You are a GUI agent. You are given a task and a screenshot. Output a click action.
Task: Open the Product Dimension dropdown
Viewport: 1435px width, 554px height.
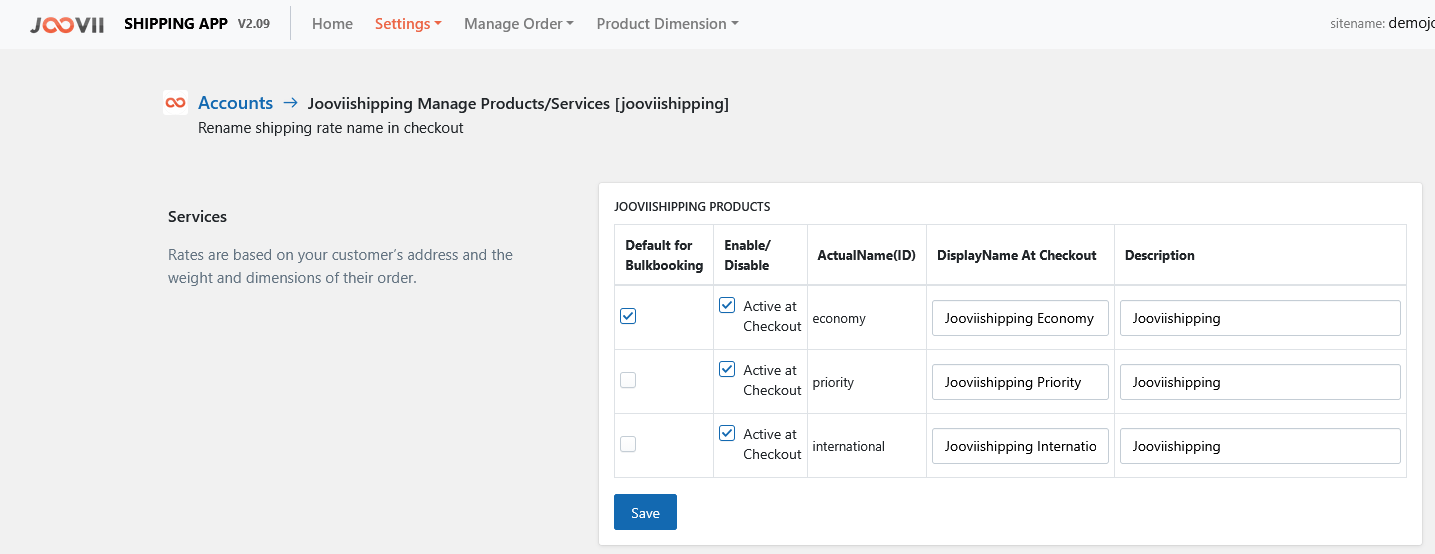(667, 24)
